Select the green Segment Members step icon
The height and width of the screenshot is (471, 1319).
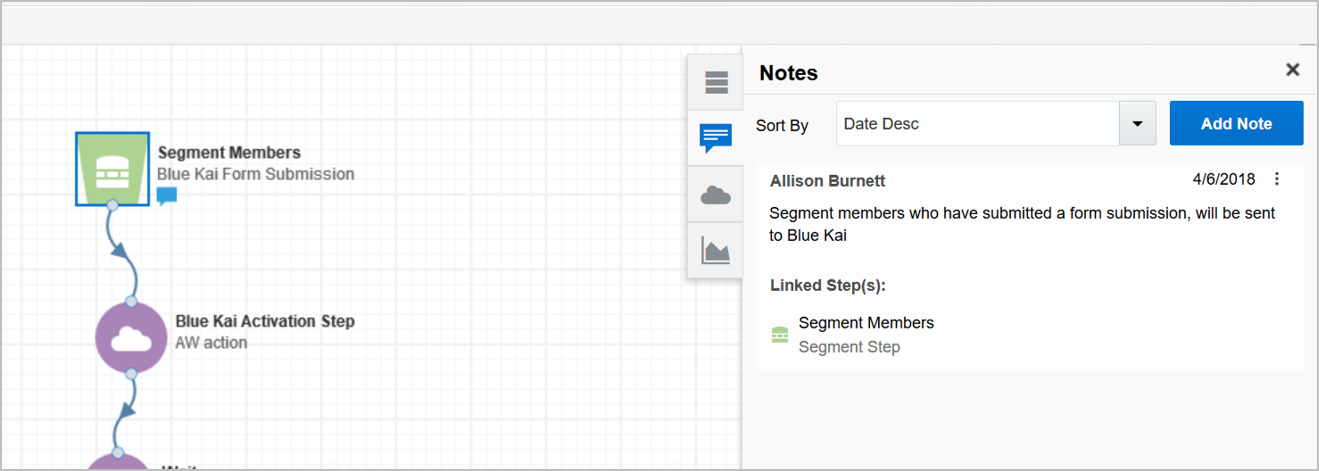click(x=112, y=168)
